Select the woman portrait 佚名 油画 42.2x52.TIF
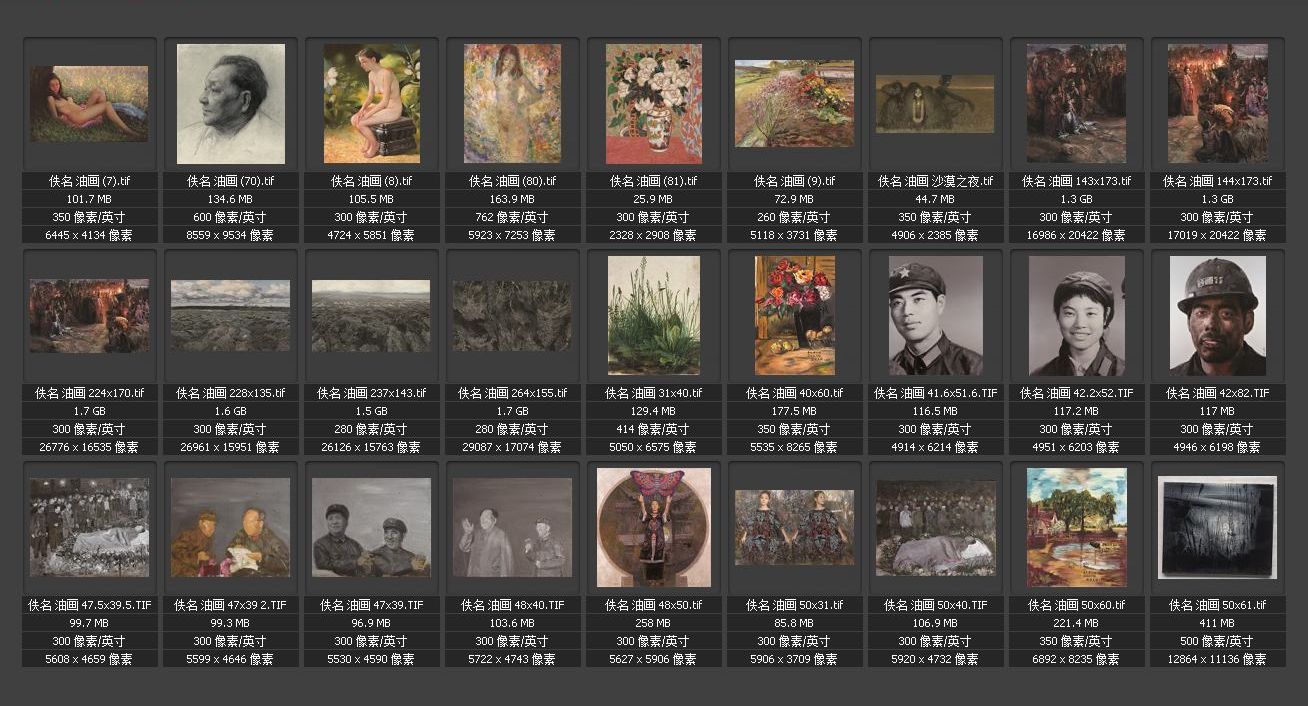 (x=1077, y=316)
